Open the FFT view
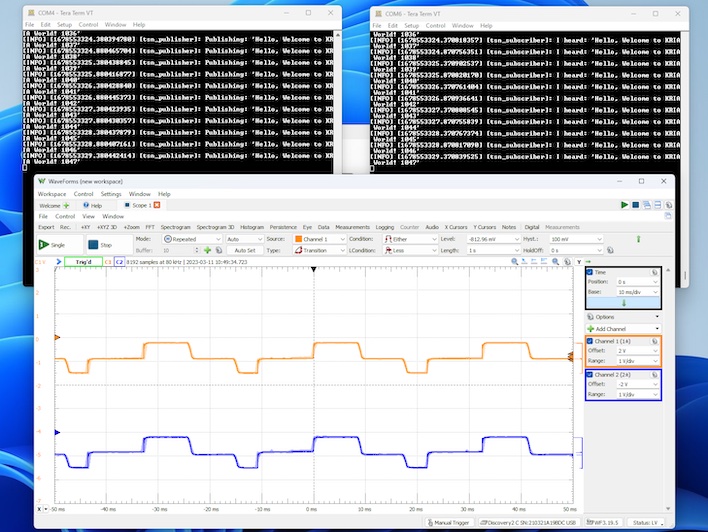 (150, 227)
